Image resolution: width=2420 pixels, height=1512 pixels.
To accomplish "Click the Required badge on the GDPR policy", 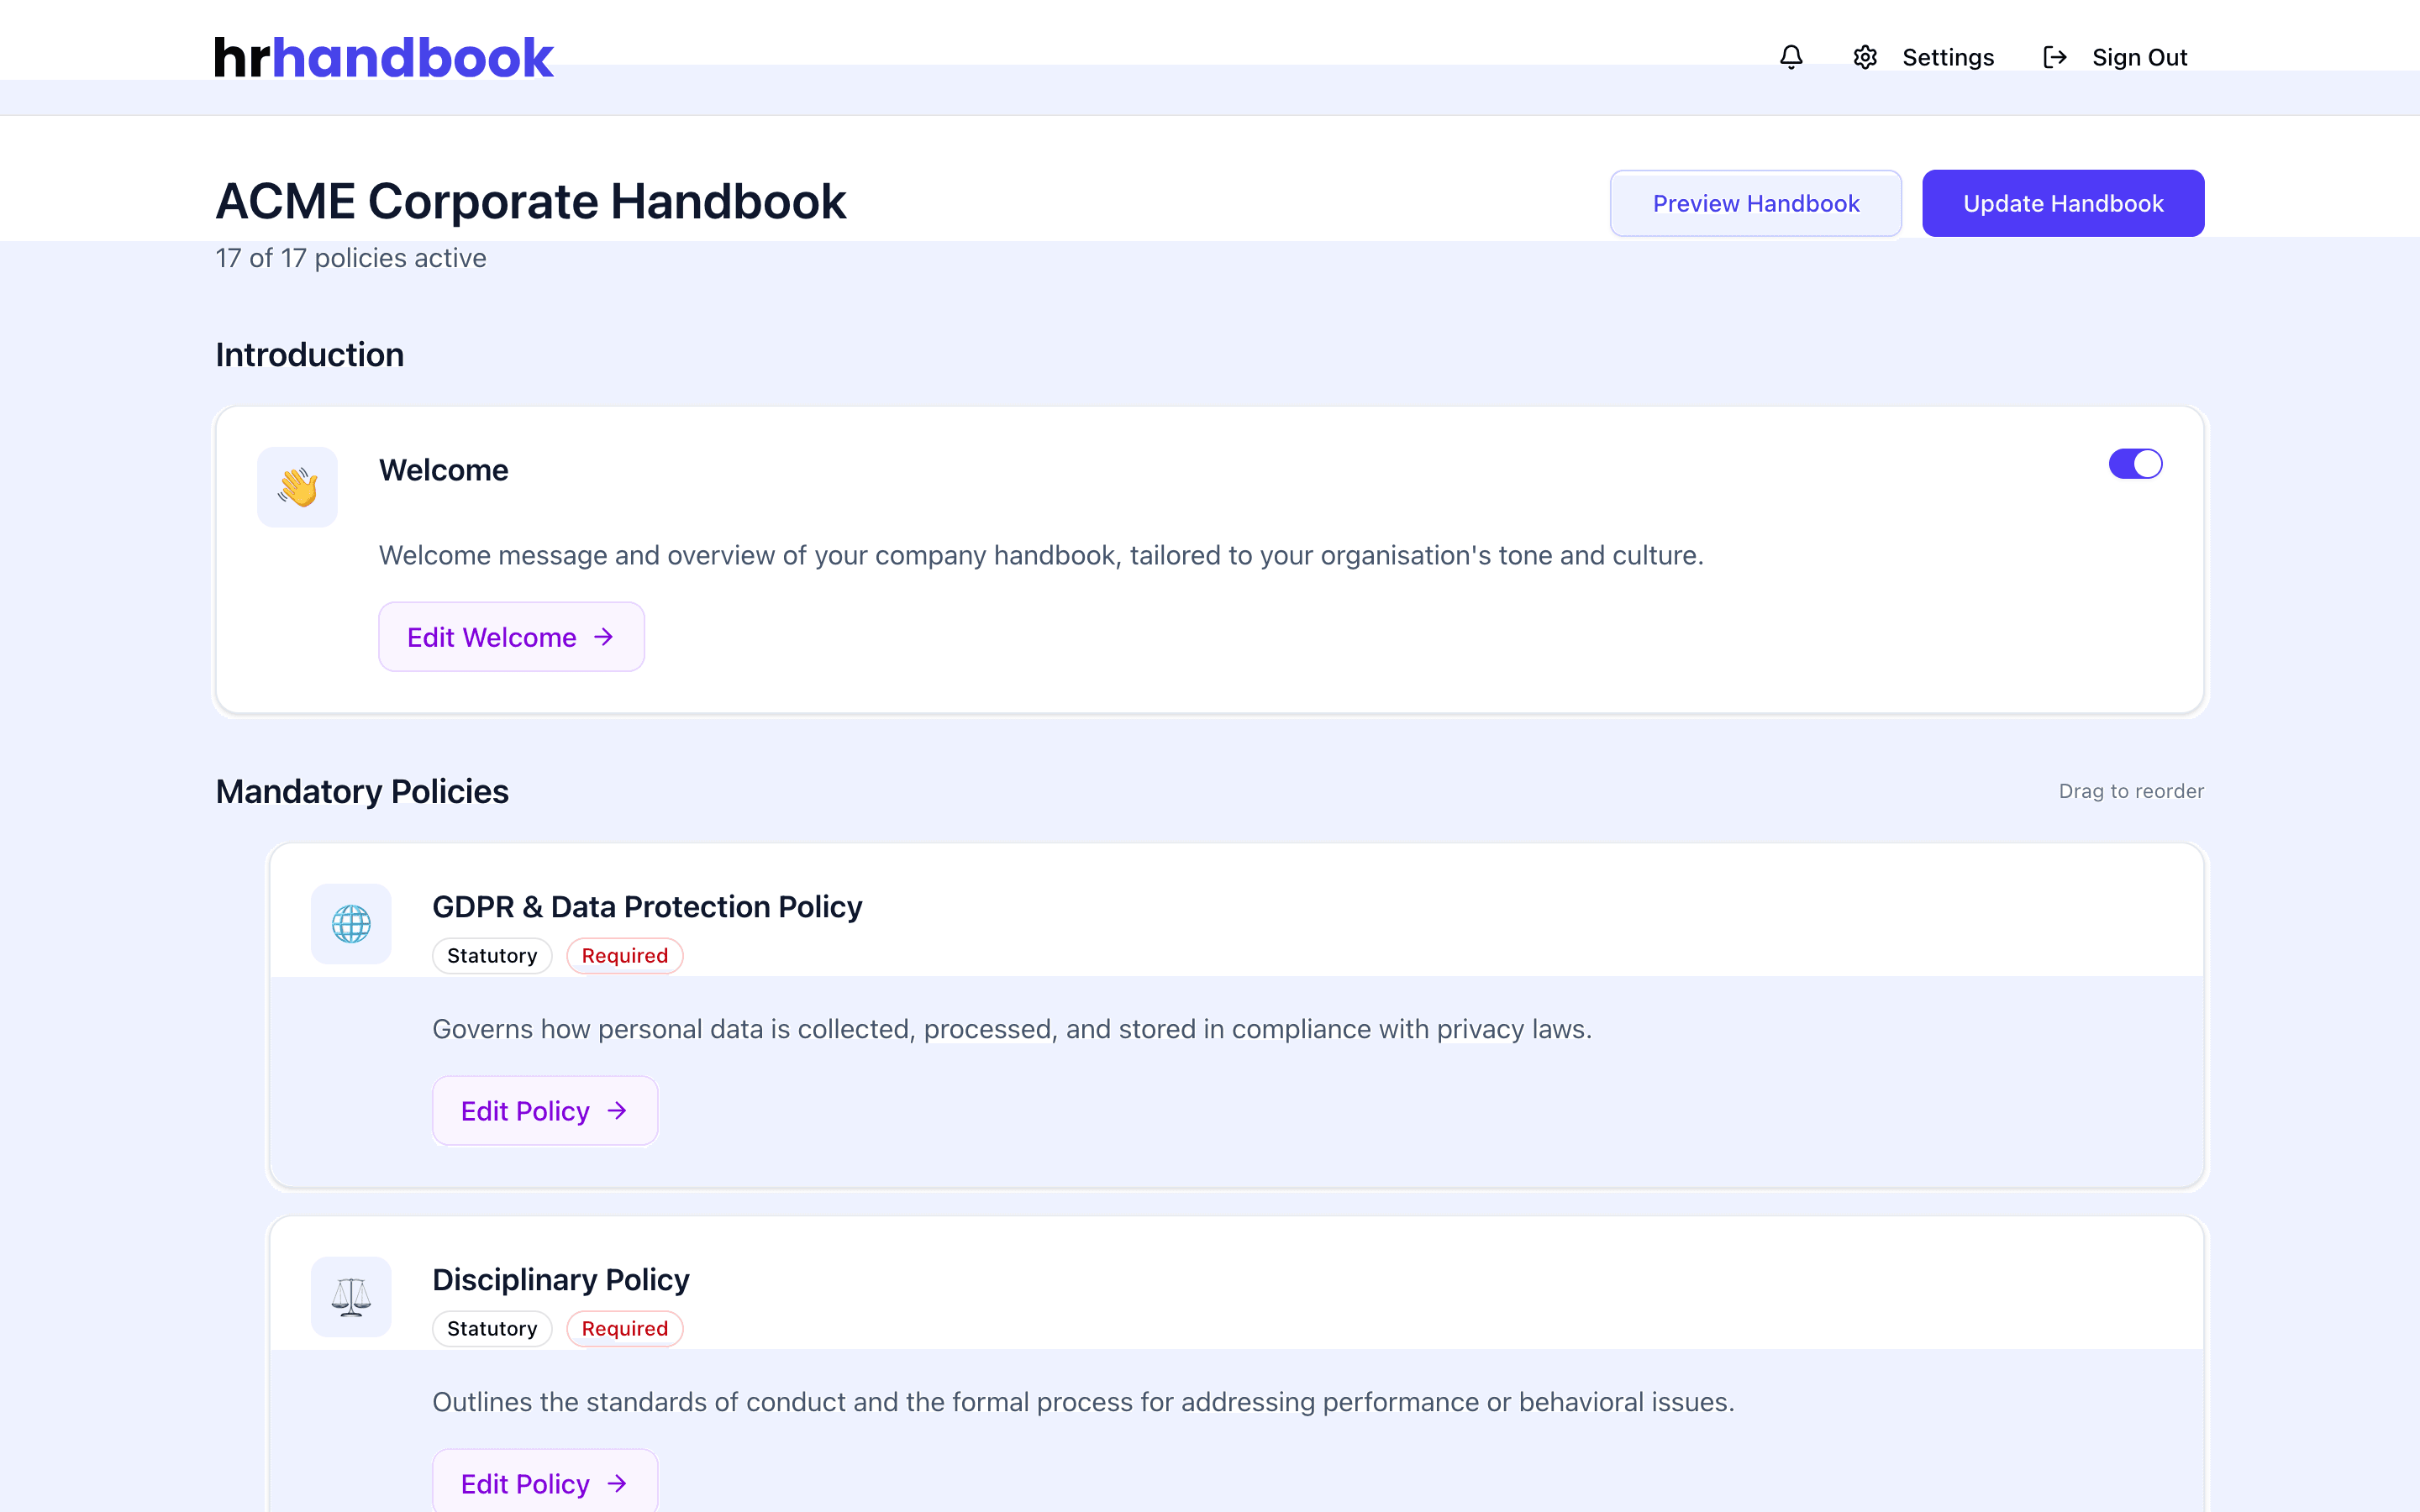I will [x=624, y=955].
